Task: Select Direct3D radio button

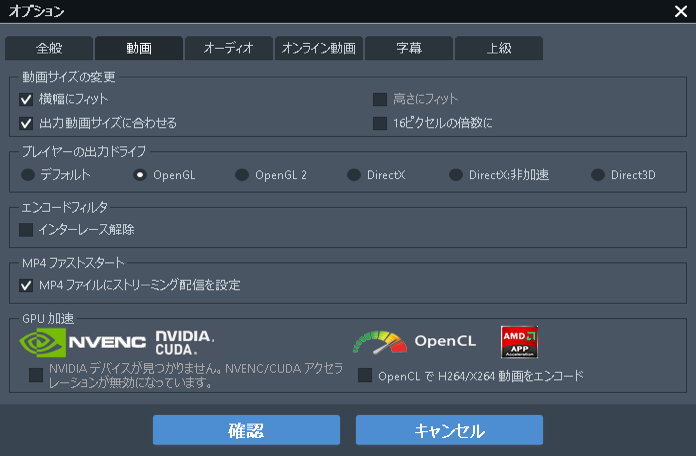Action: coord(598,175)
